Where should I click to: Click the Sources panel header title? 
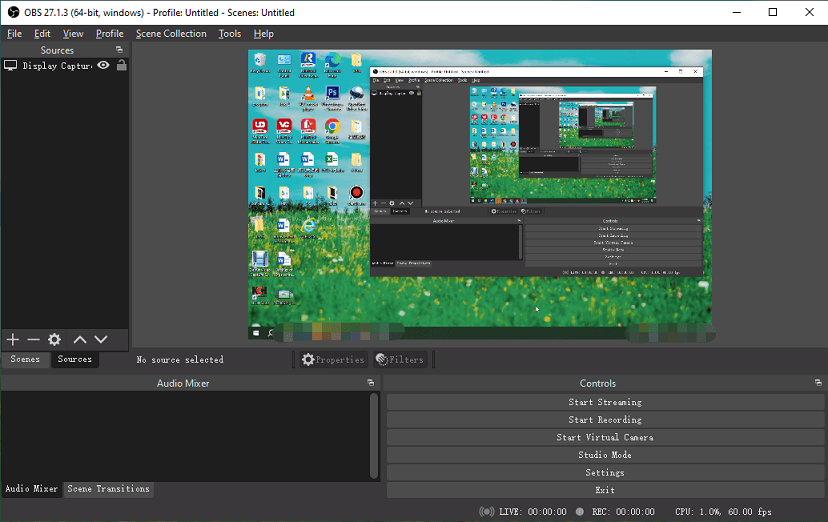pyautogui.click(x=57, y=50)
